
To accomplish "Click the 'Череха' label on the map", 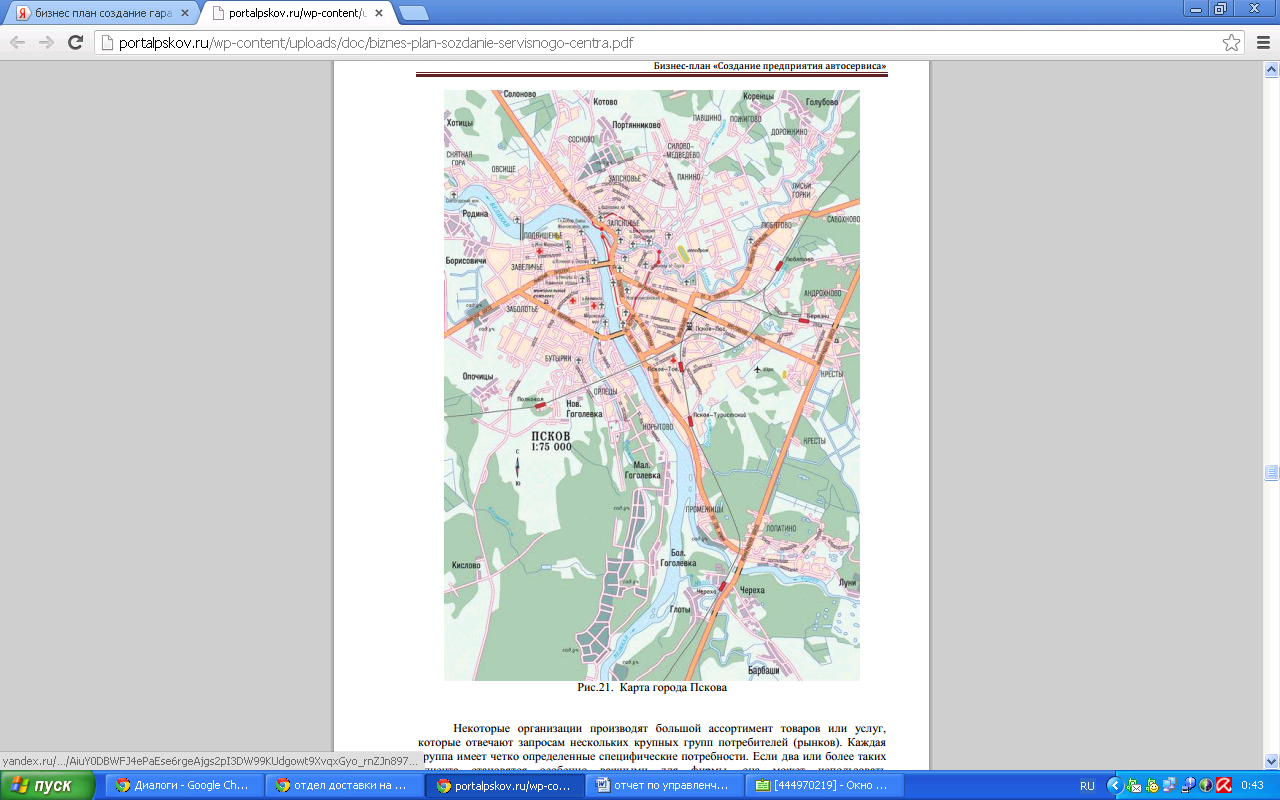I will click(x=751, y=590).
